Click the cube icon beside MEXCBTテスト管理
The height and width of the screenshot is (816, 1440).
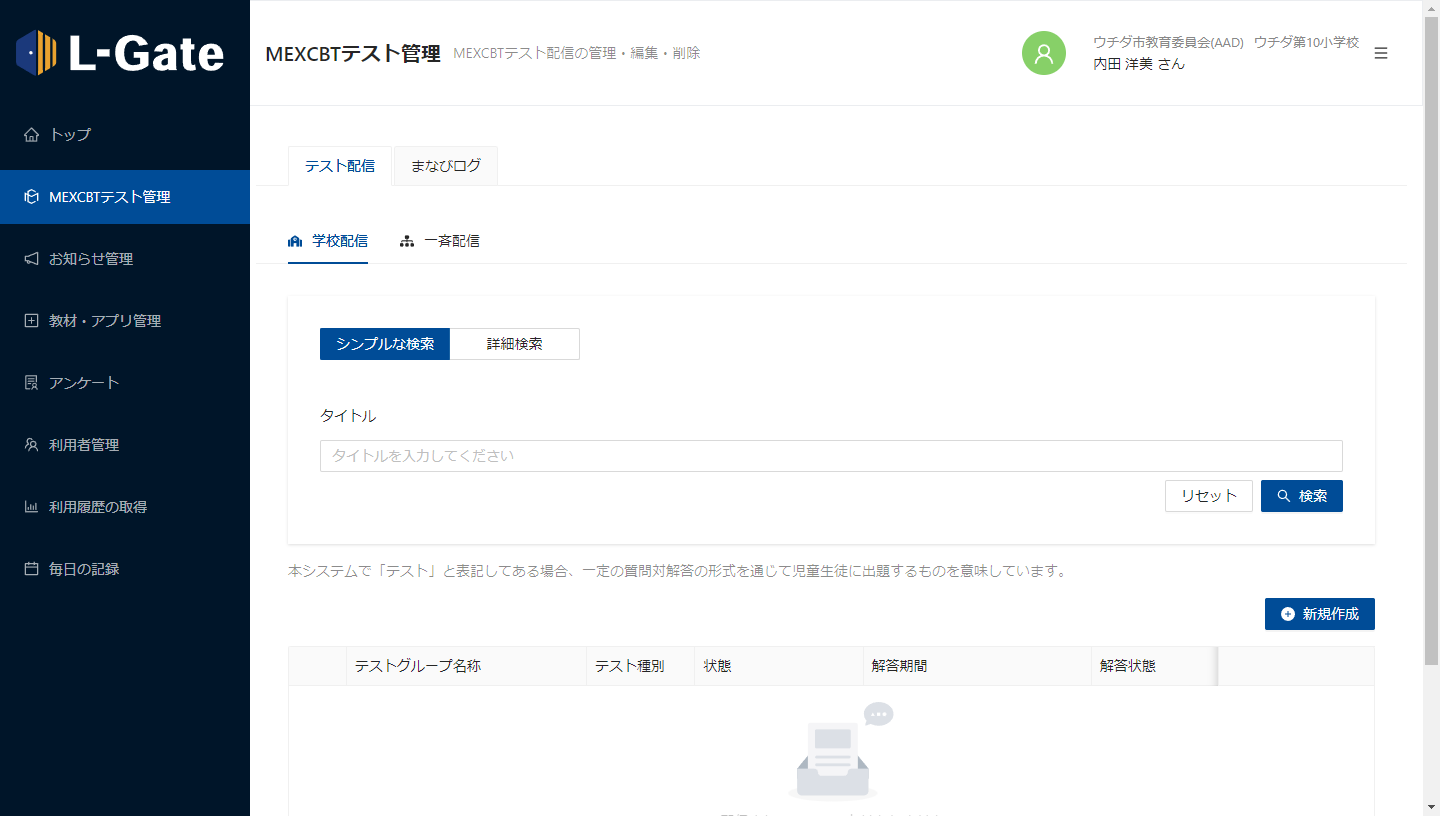[x=31, y=197]
